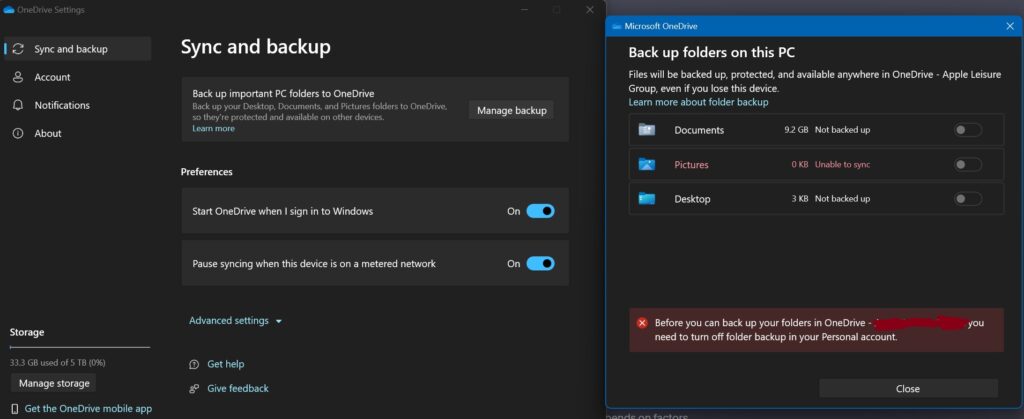Screen dimensions: 1024x419
Task: Click the '9.2 GB' Documents size
Action: pos(796,130)
